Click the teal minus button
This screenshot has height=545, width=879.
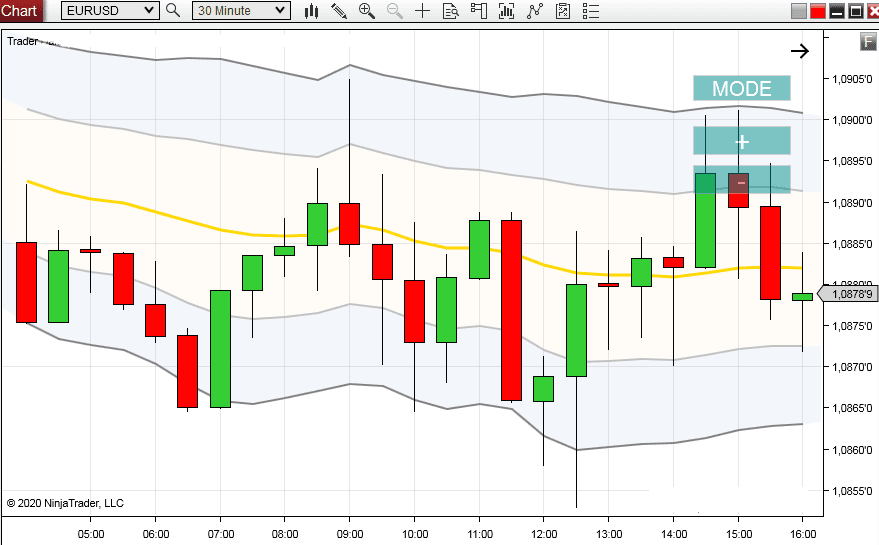(742, 179)
